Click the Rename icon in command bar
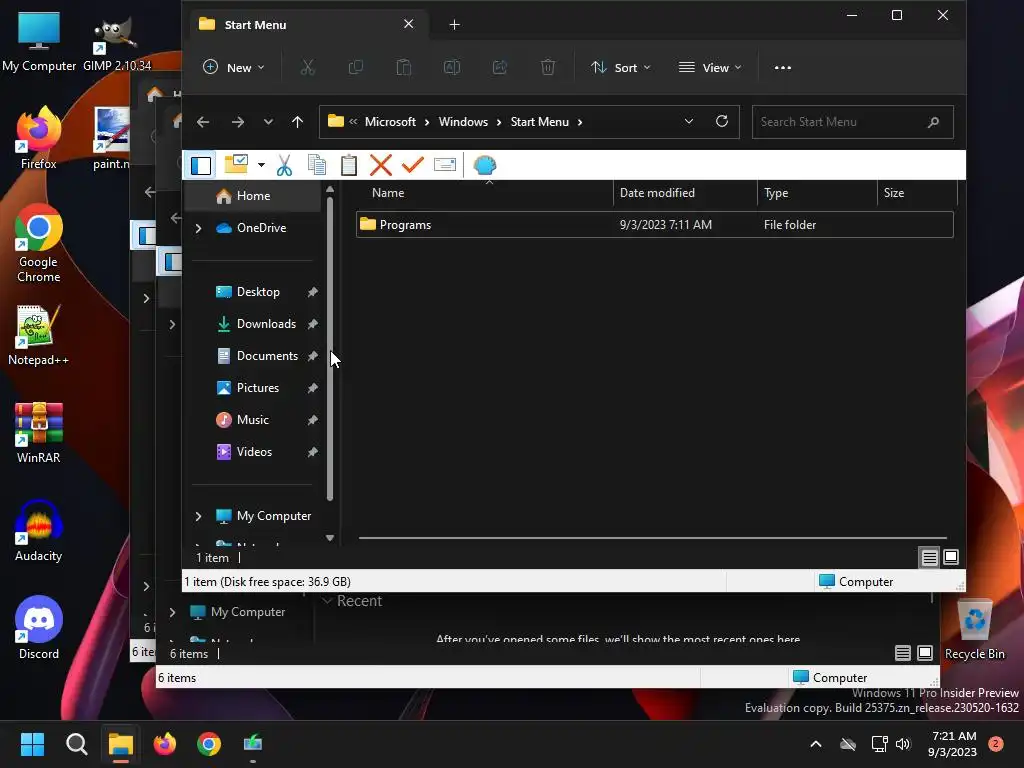This screenshot has width=1024, height=768. [x=452, y=67]
